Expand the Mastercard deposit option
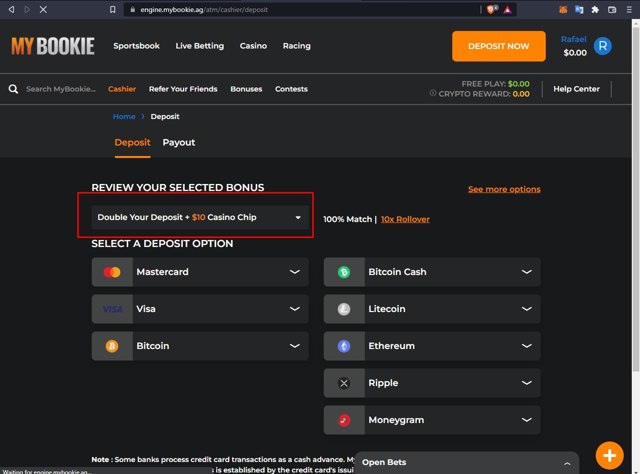640x474 pixels. pyautogui.click(x=295, y=272)
